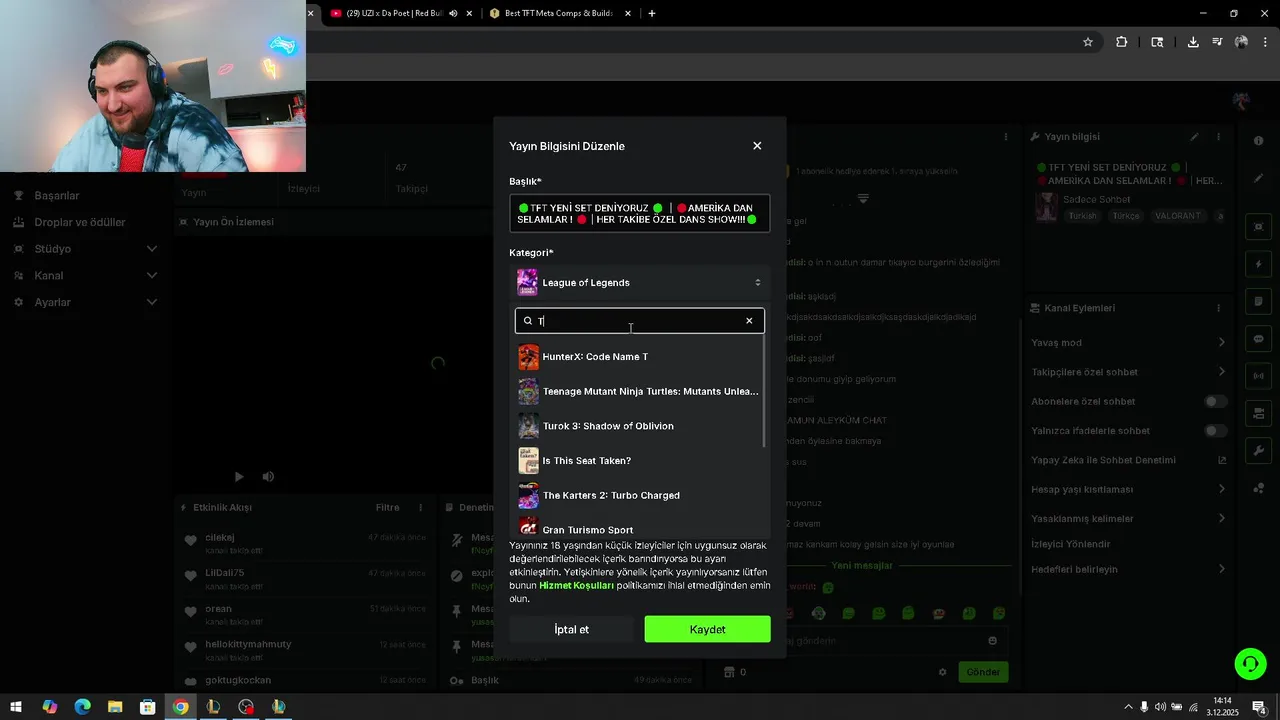1280x720 pixels.
Task: Close the Yayın Bilgisini Düzenle dialog
Action: 757,146
